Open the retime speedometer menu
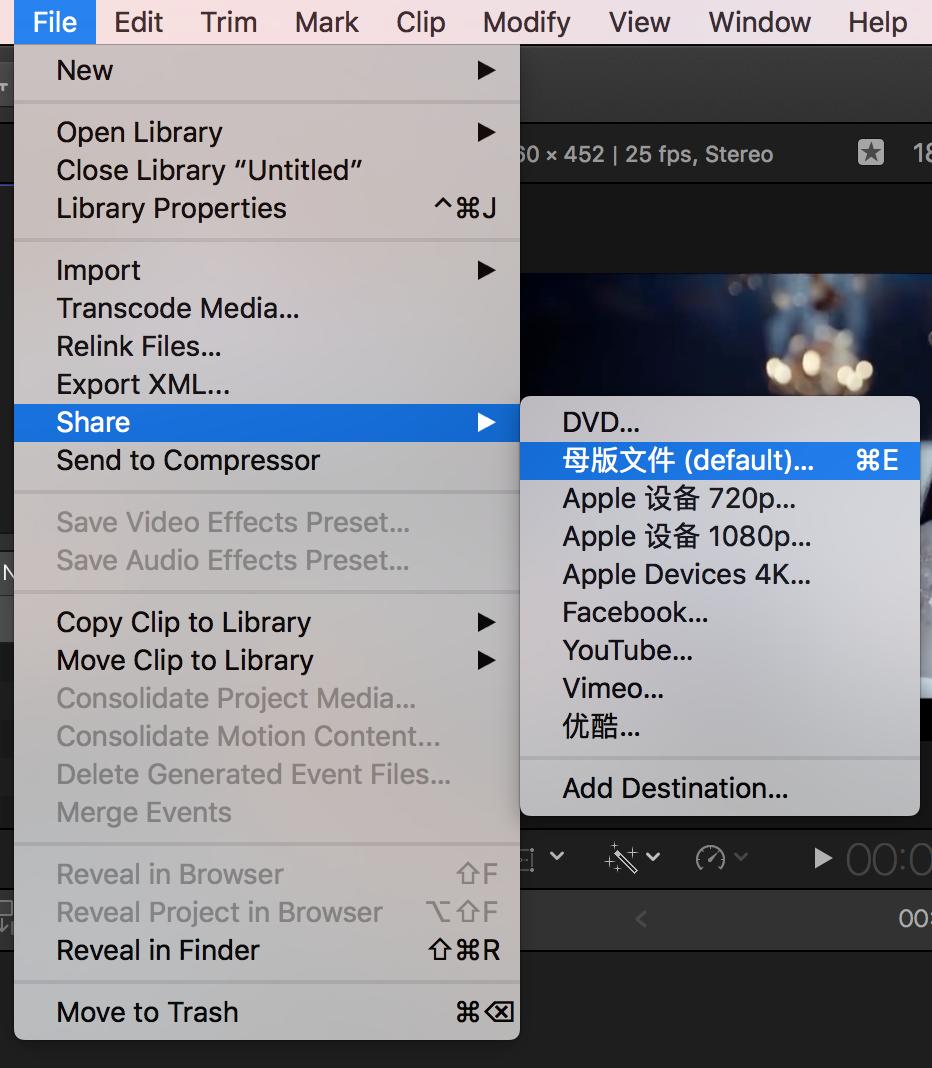 pyautogui.click(x=710, y=858)
